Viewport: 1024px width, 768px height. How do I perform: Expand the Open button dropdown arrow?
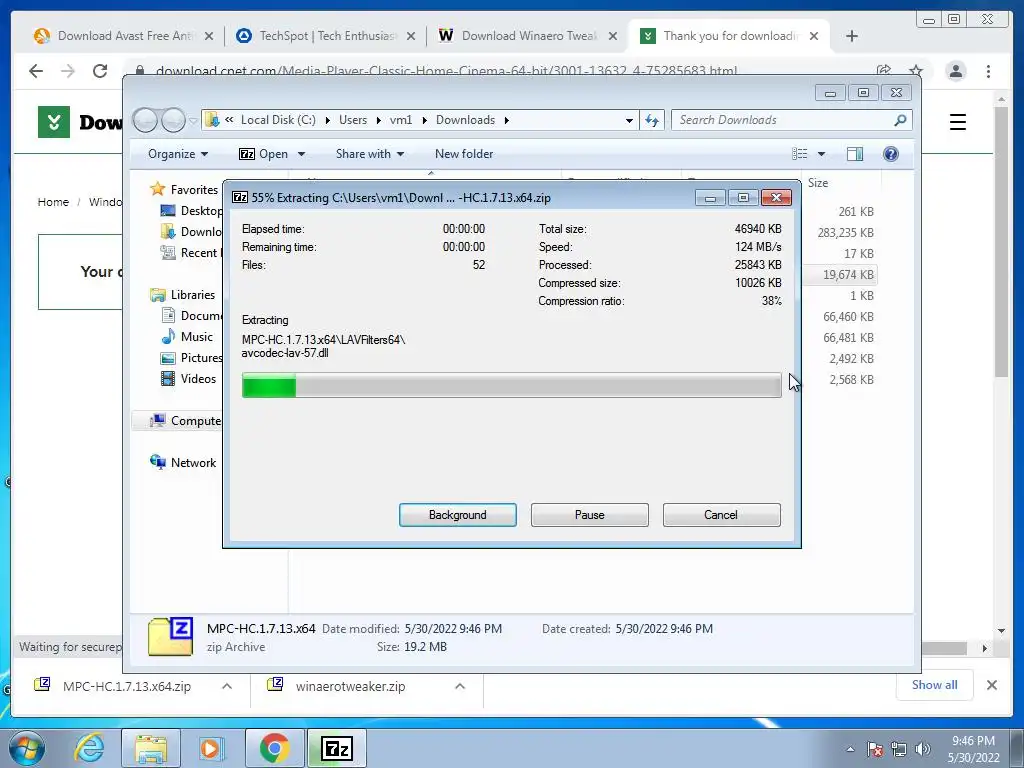pyautogui.click(x=301, y=154)
